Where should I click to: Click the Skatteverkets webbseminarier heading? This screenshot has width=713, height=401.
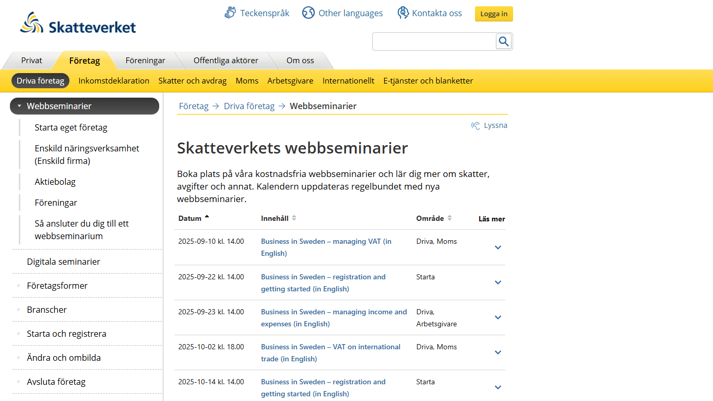click(x=292, y=148)
